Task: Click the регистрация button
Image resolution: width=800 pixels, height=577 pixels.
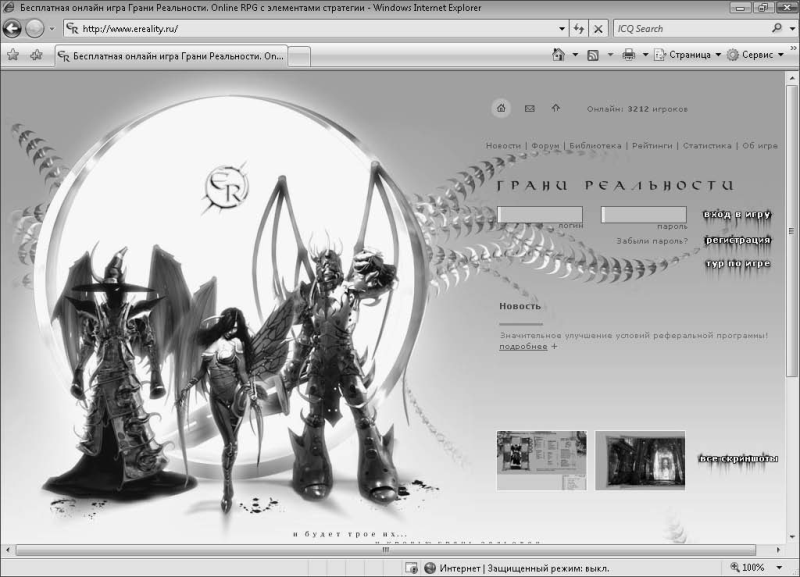Action: pyautogui.click(x=738, y=240)
